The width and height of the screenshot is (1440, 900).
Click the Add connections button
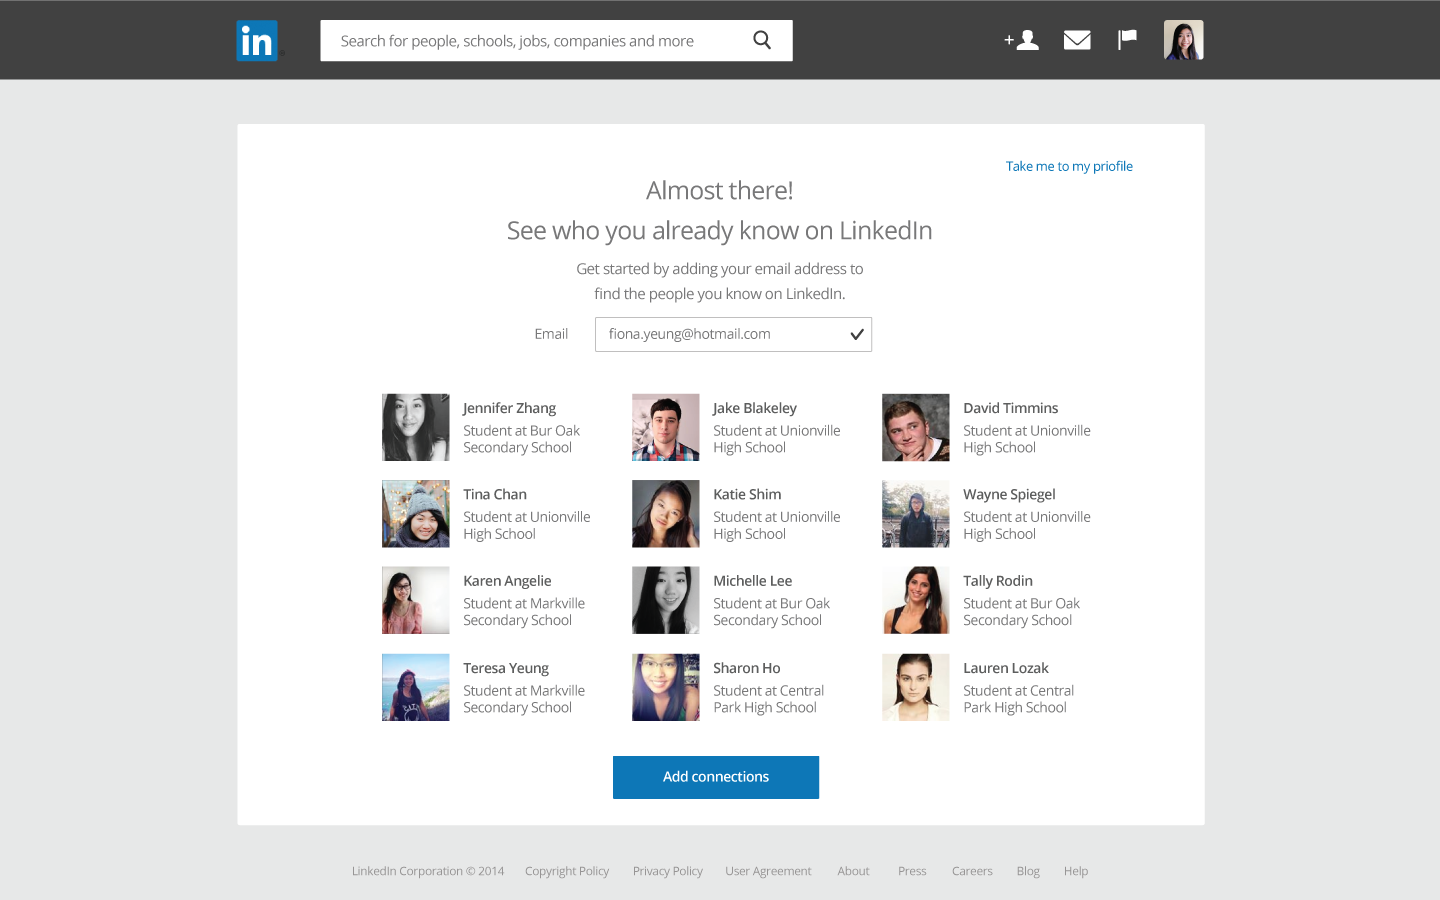coord(716,777)
